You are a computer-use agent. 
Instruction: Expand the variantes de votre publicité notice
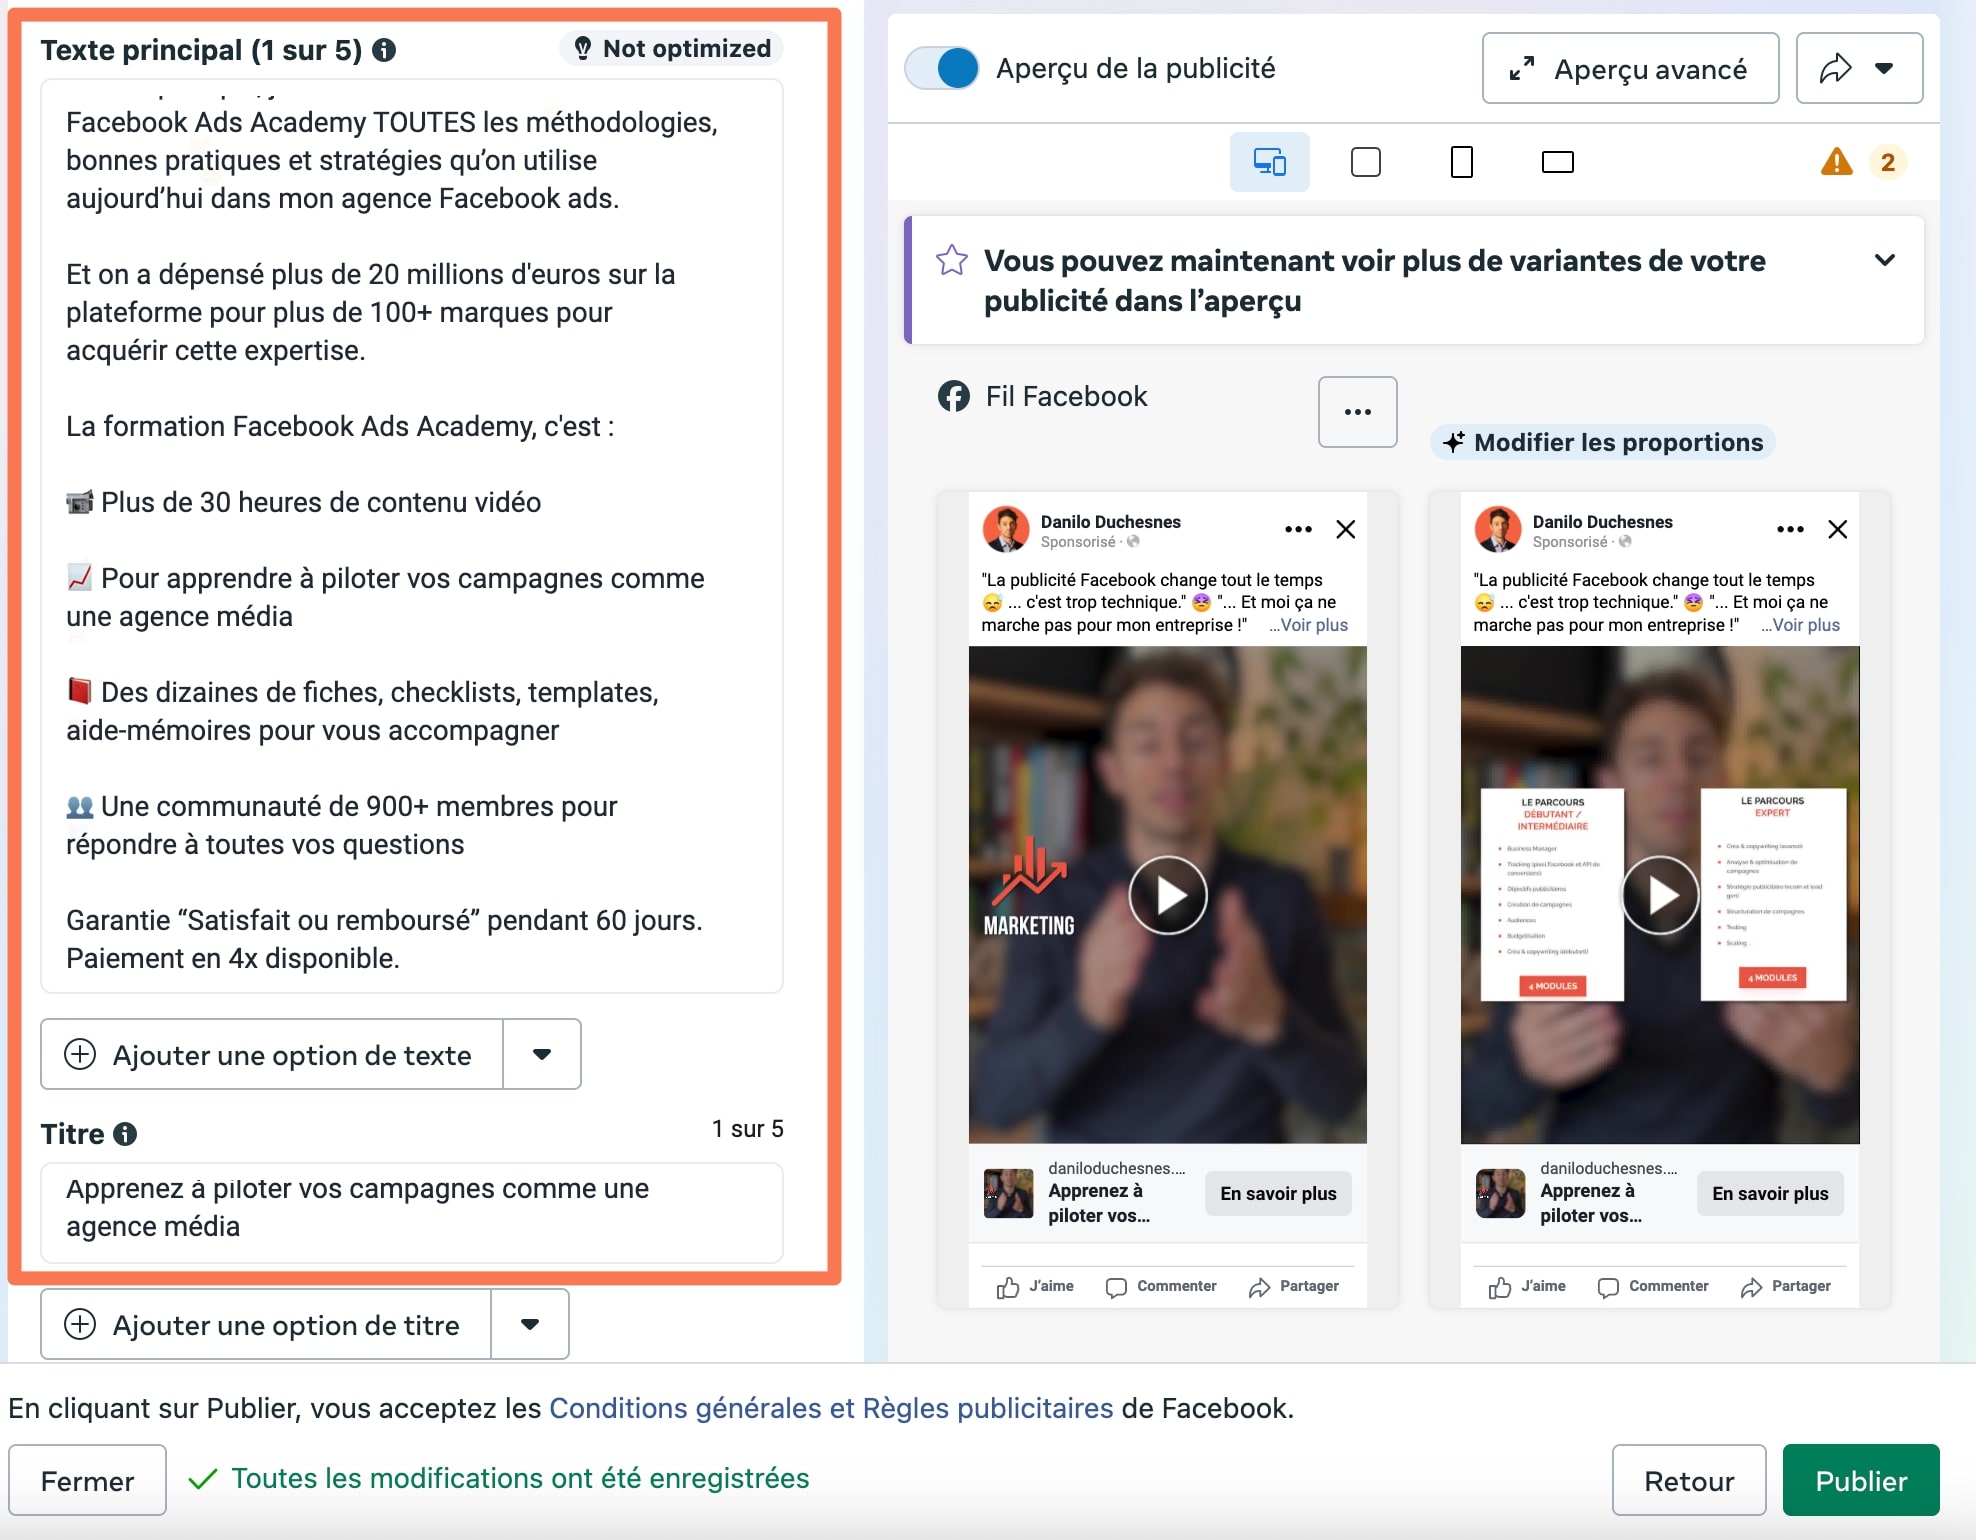coord(1884,260)
